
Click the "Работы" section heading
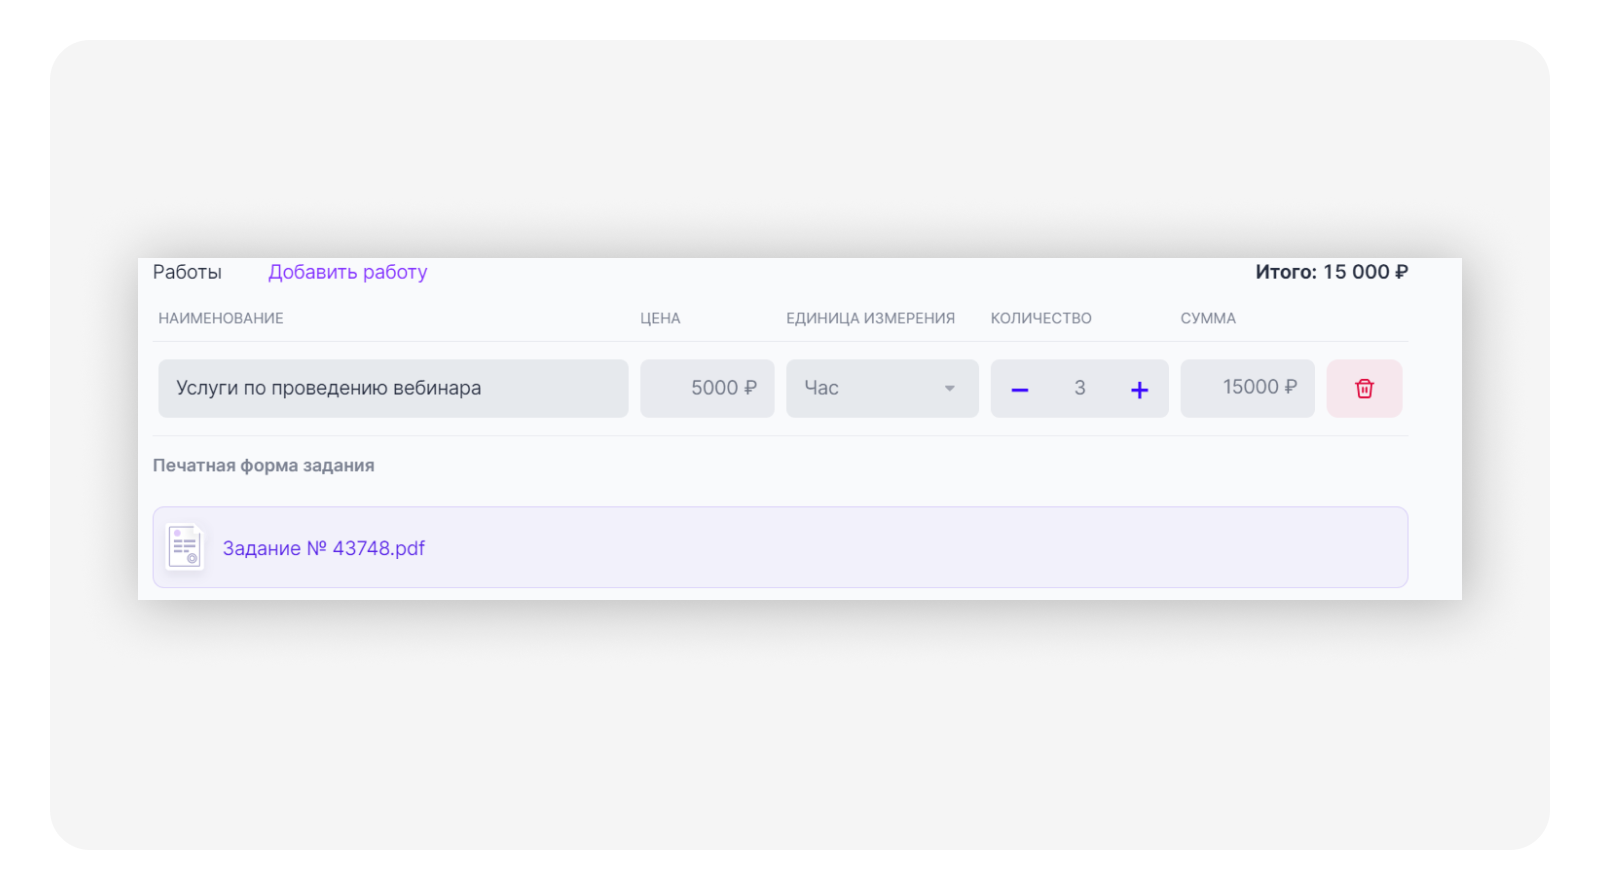click(187, 272)
